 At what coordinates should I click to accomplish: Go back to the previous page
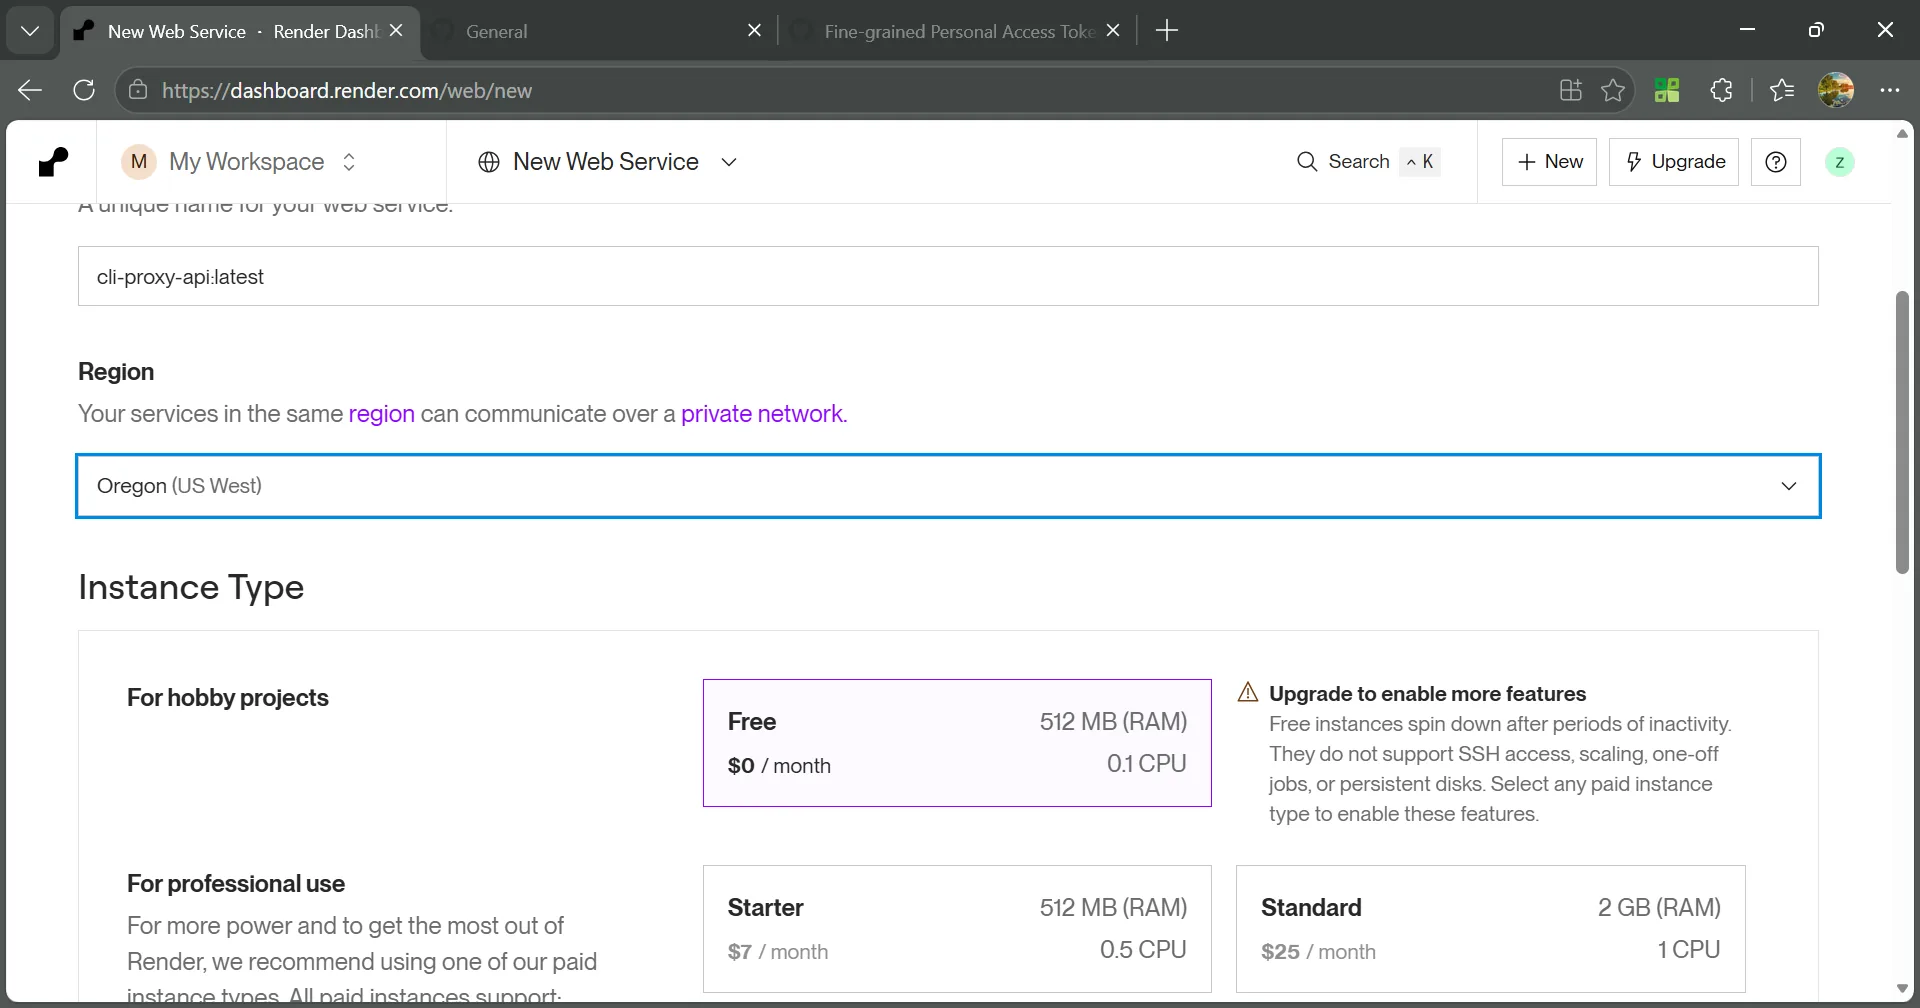pos(30,91)
